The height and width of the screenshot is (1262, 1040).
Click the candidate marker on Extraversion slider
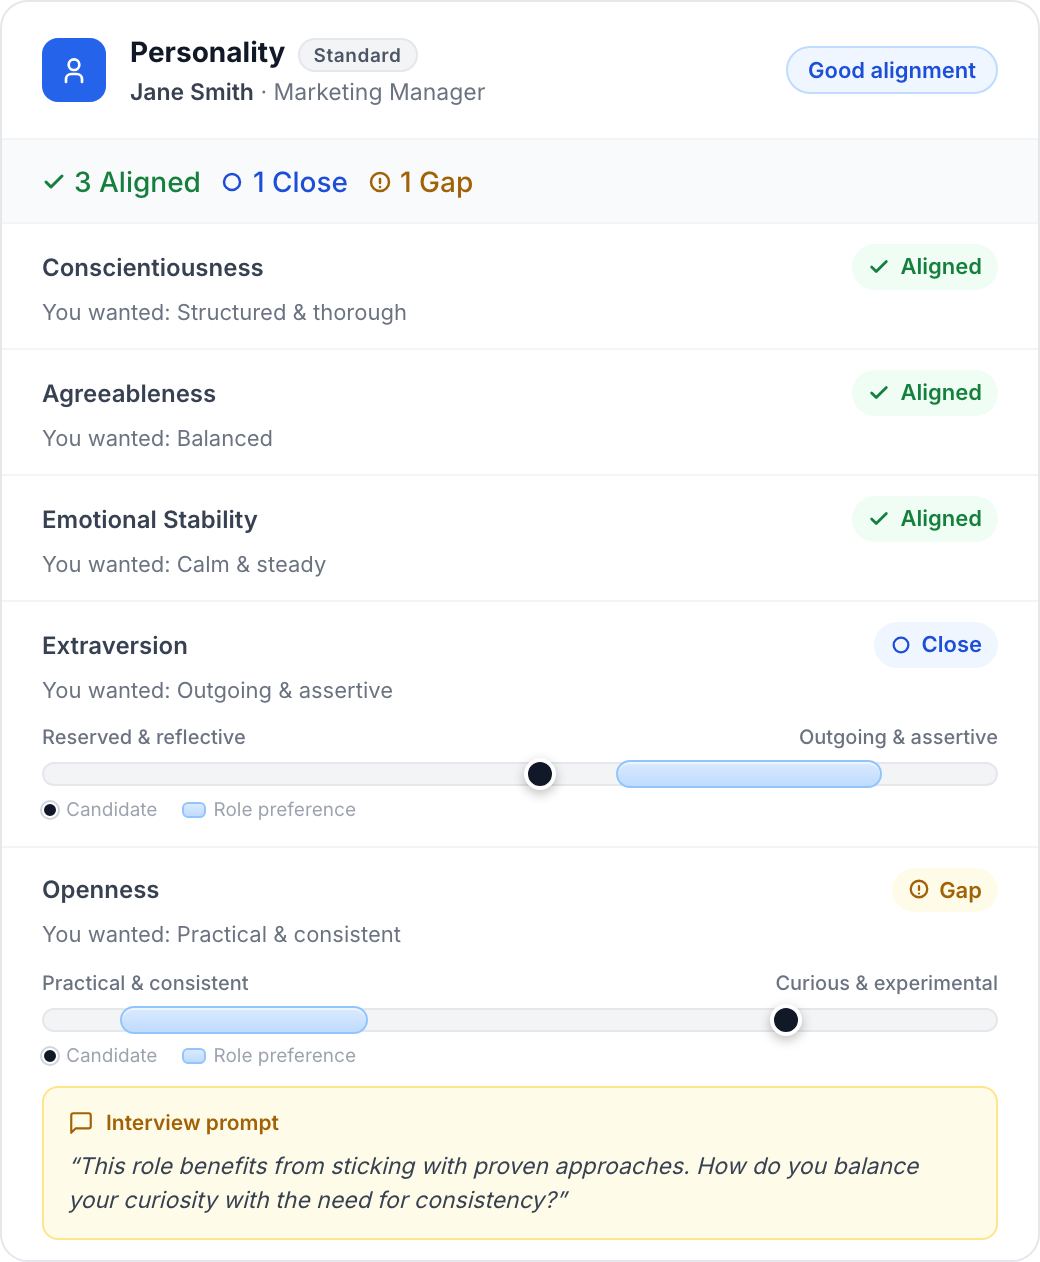(x=540, y=774)
